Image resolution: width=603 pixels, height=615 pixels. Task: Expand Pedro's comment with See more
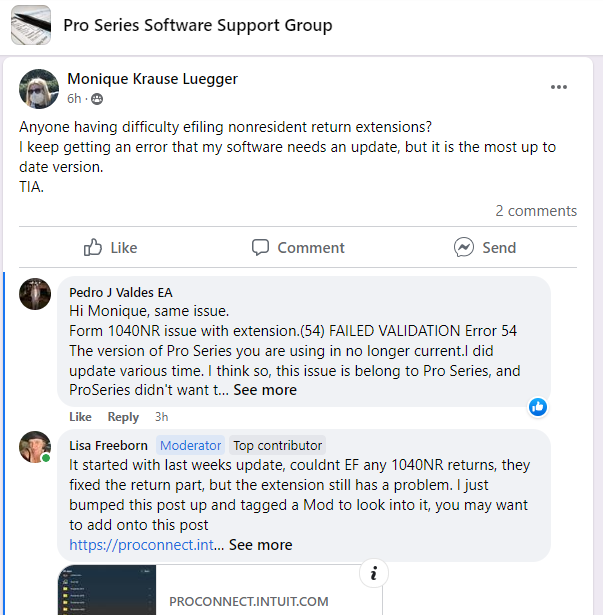263,390
